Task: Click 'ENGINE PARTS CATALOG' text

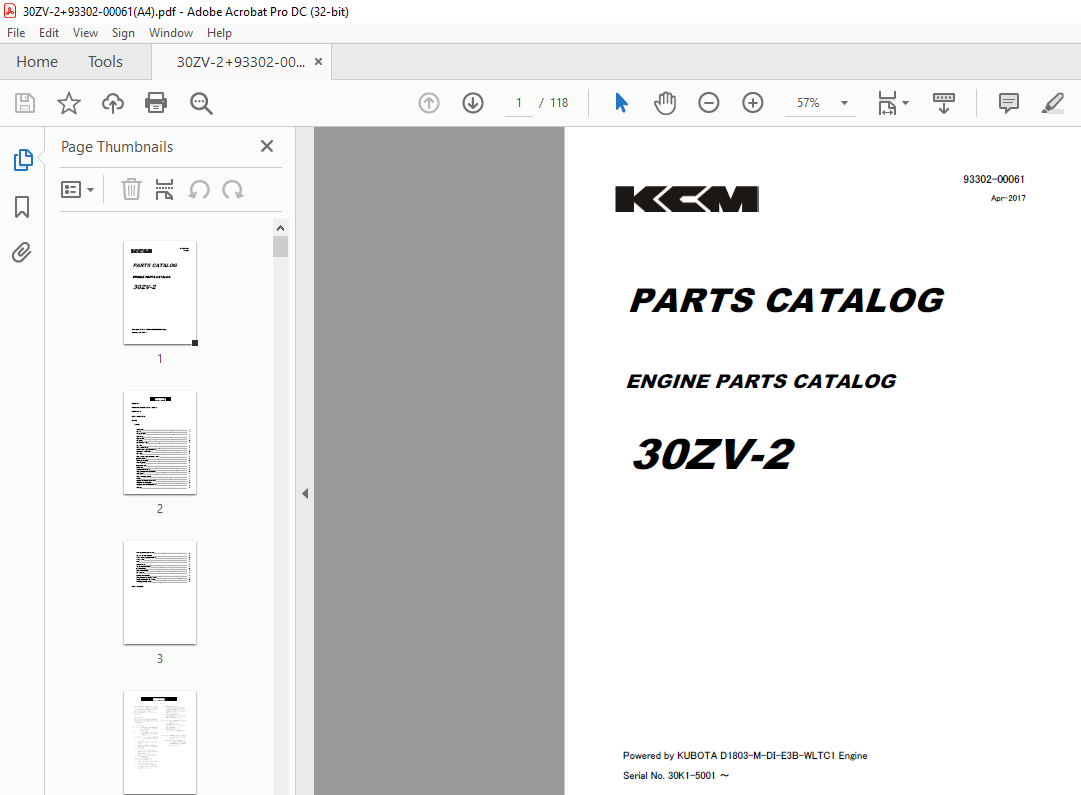Action: [x=761, y=381]
